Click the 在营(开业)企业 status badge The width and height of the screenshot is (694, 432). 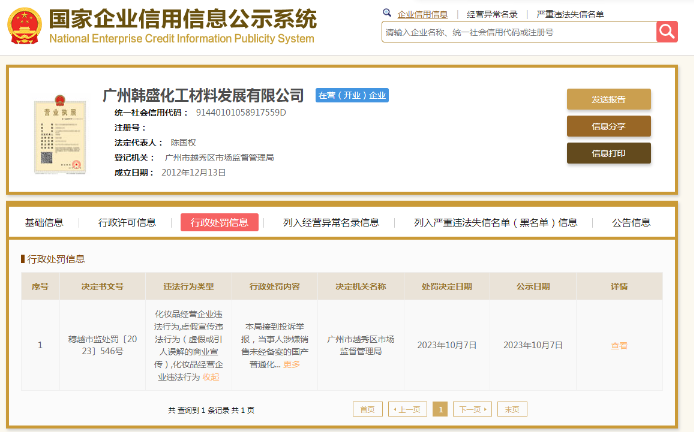(x=352, y=95)
